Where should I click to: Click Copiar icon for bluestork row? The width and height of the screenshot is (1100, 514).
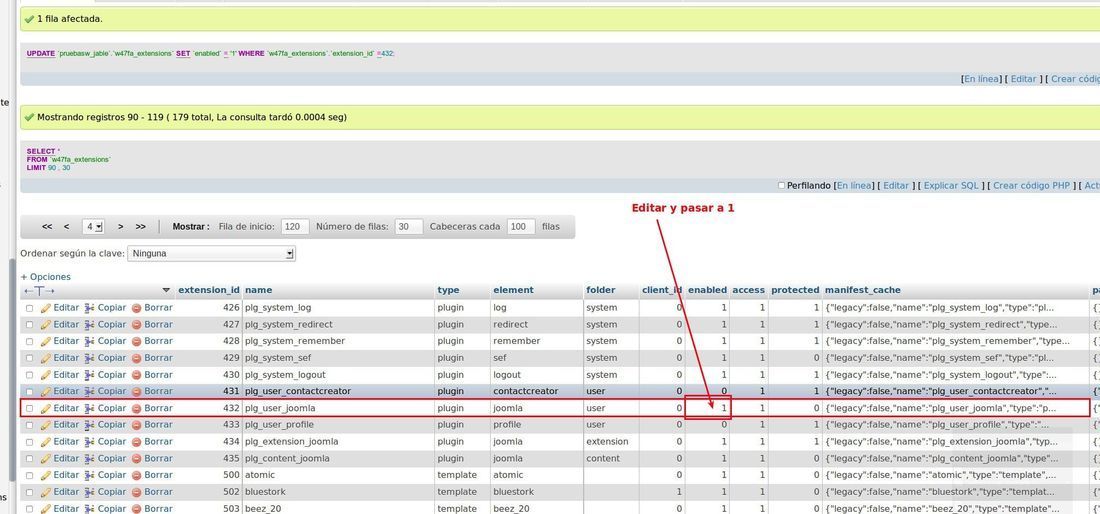[x=90, y=492]
